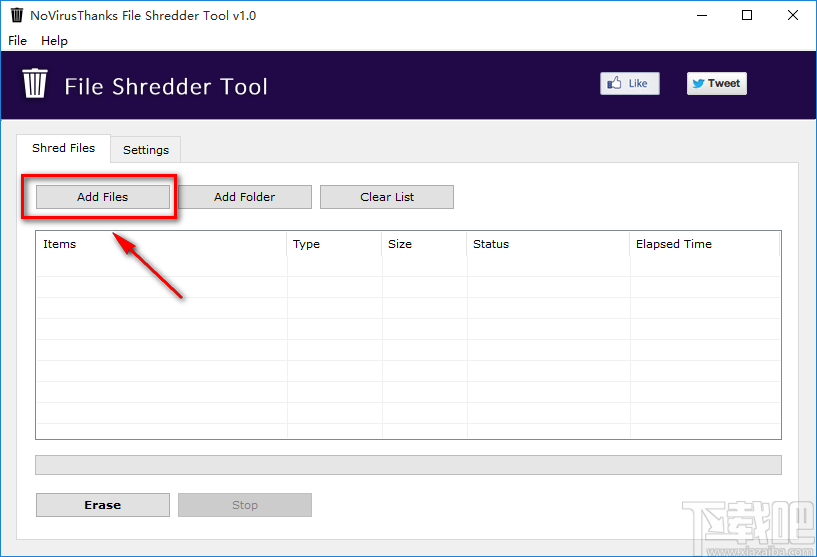The width and height of the screenshot is (817, 557).
Task: Open the Help menu
Action: point(54,41)
